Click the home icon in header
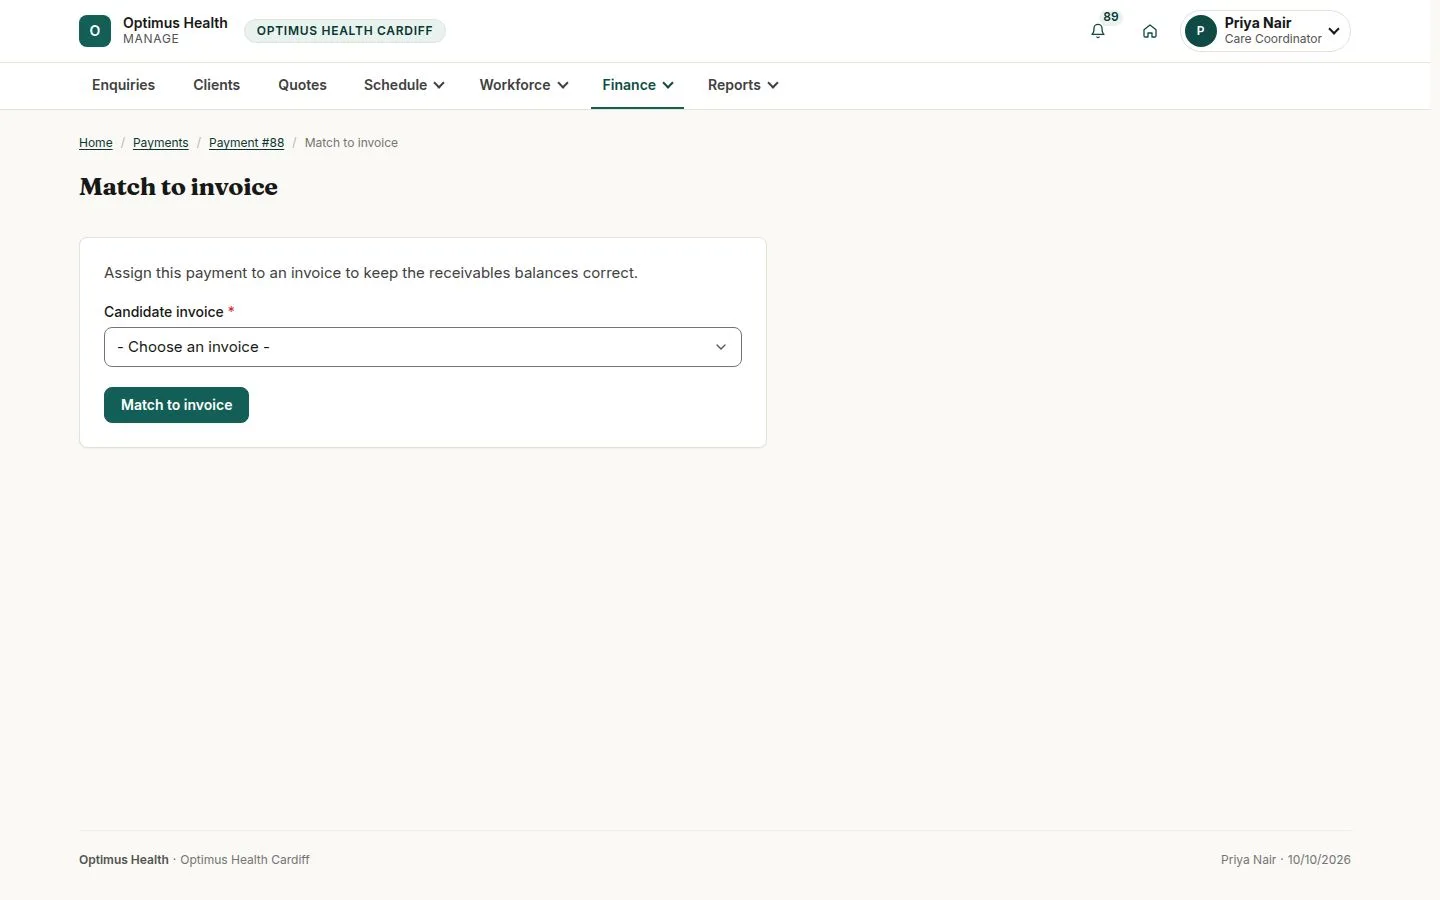Image resolution: width=1440 pixels, height=900 pixels. [x=1150, y=31]
